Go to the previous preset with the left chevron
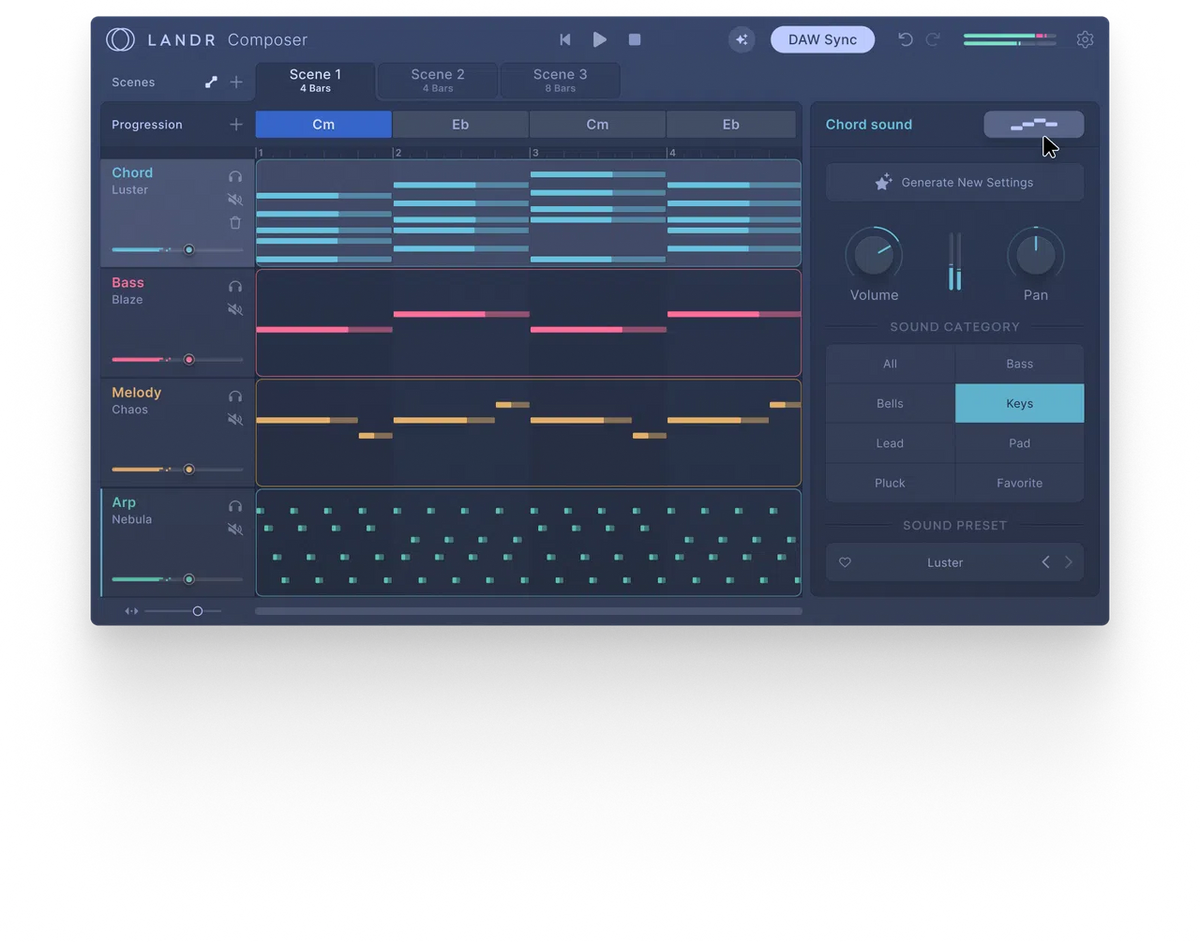The image size is (1200, 942). (1045, 562)
